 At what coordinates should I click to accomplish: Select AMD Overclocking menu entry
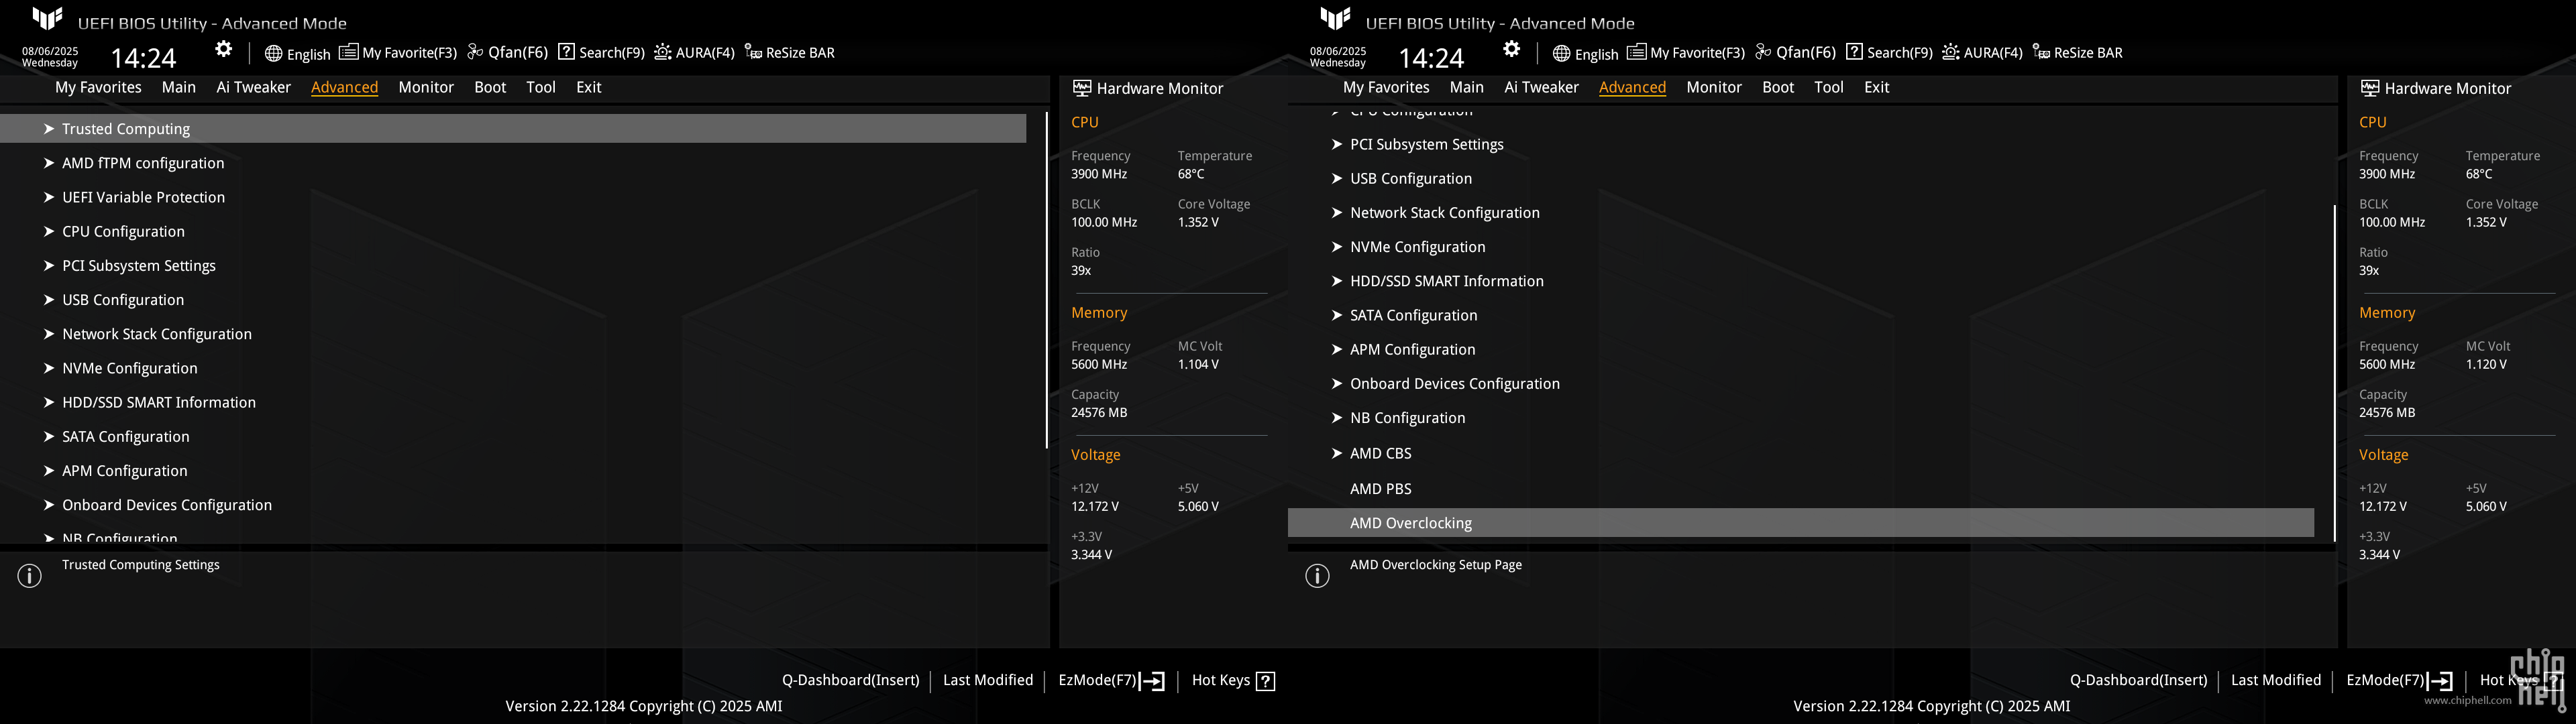click(1800, 523)
